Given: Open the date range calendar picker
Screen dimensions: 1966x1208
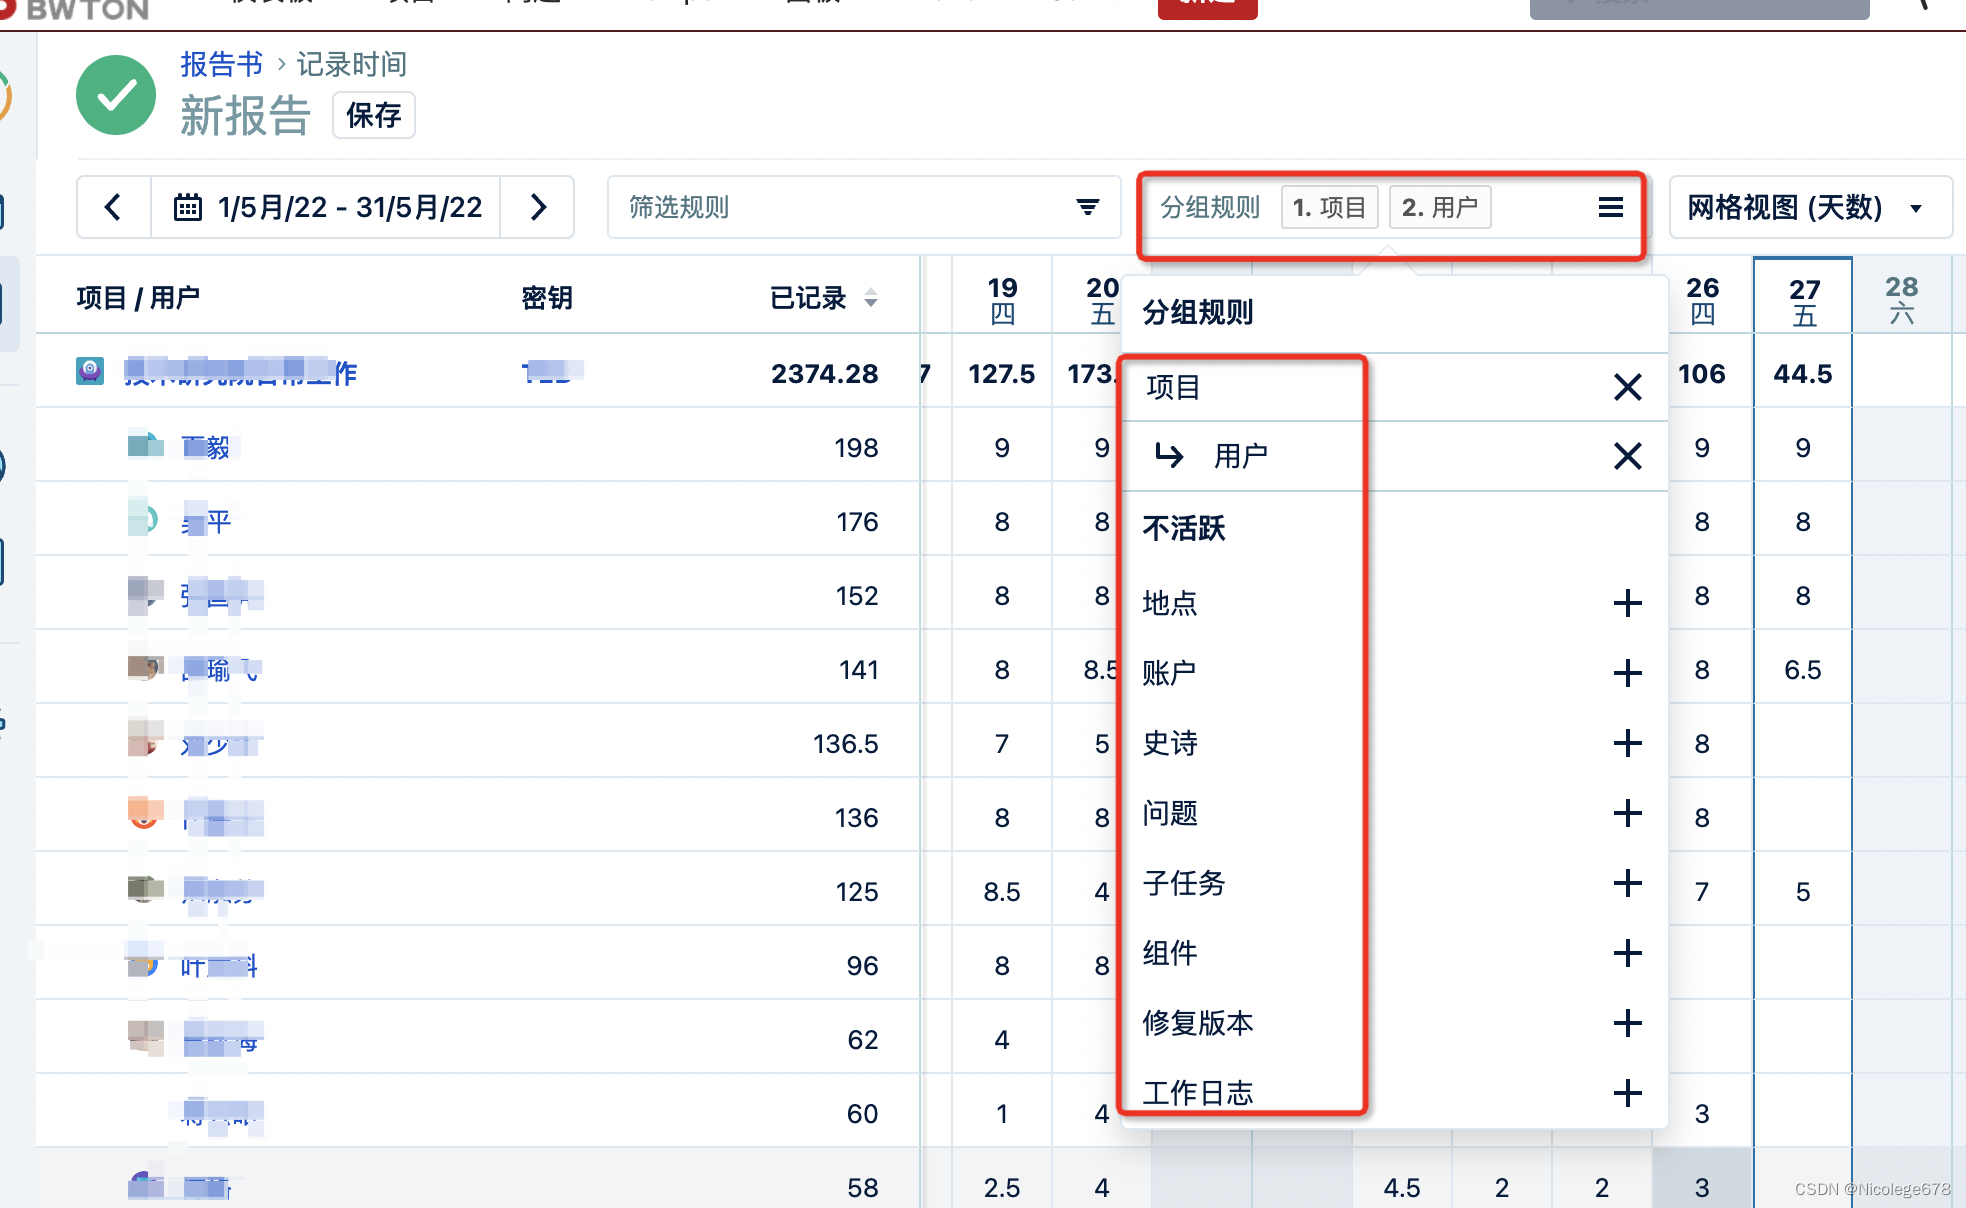Looking at the screenshot, I should (327, 207).
